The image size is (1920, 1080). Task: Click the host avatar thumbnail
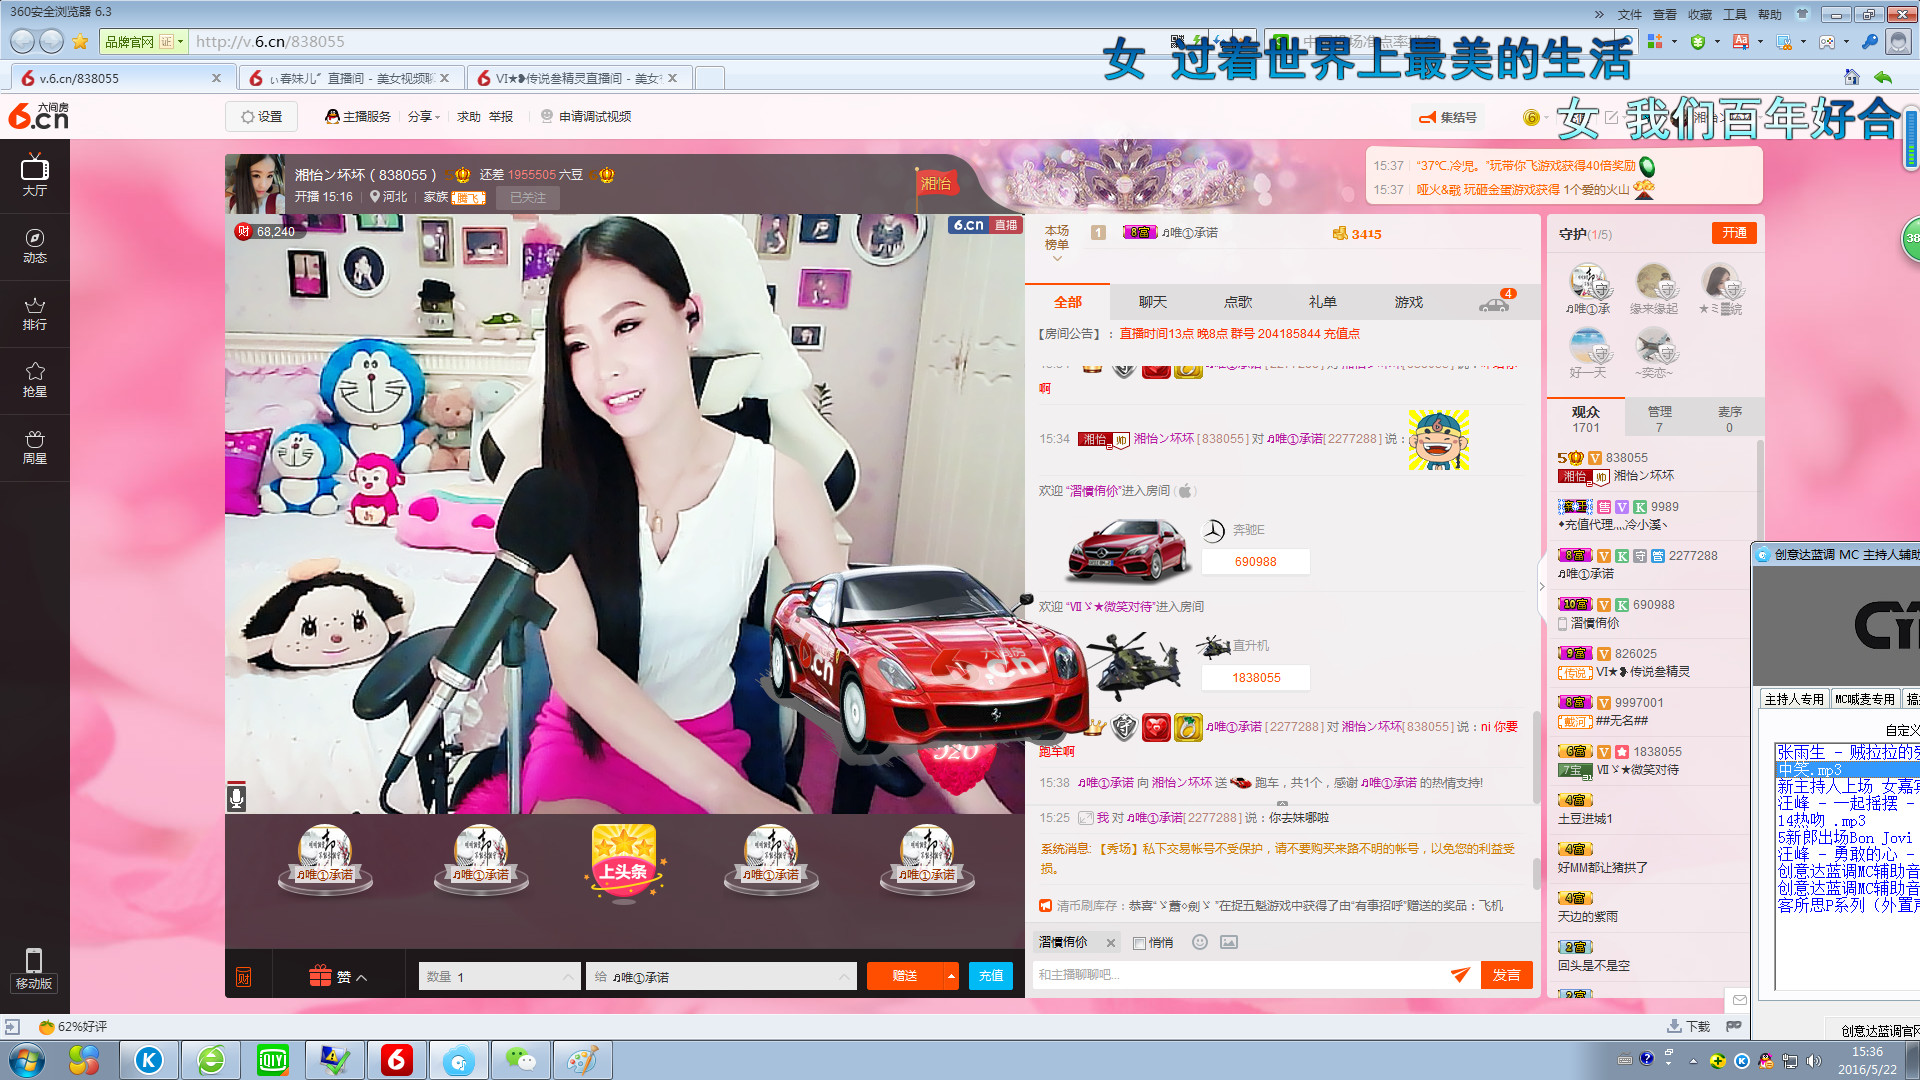[256, 184]
